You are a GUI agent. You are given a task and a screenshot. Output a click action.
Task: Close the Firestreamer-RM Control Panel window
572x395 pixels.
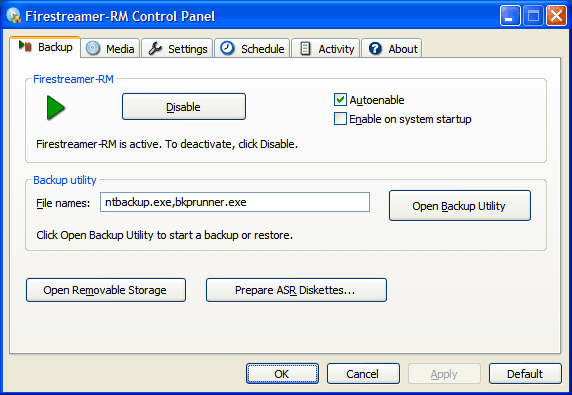[x=556, y=16]
